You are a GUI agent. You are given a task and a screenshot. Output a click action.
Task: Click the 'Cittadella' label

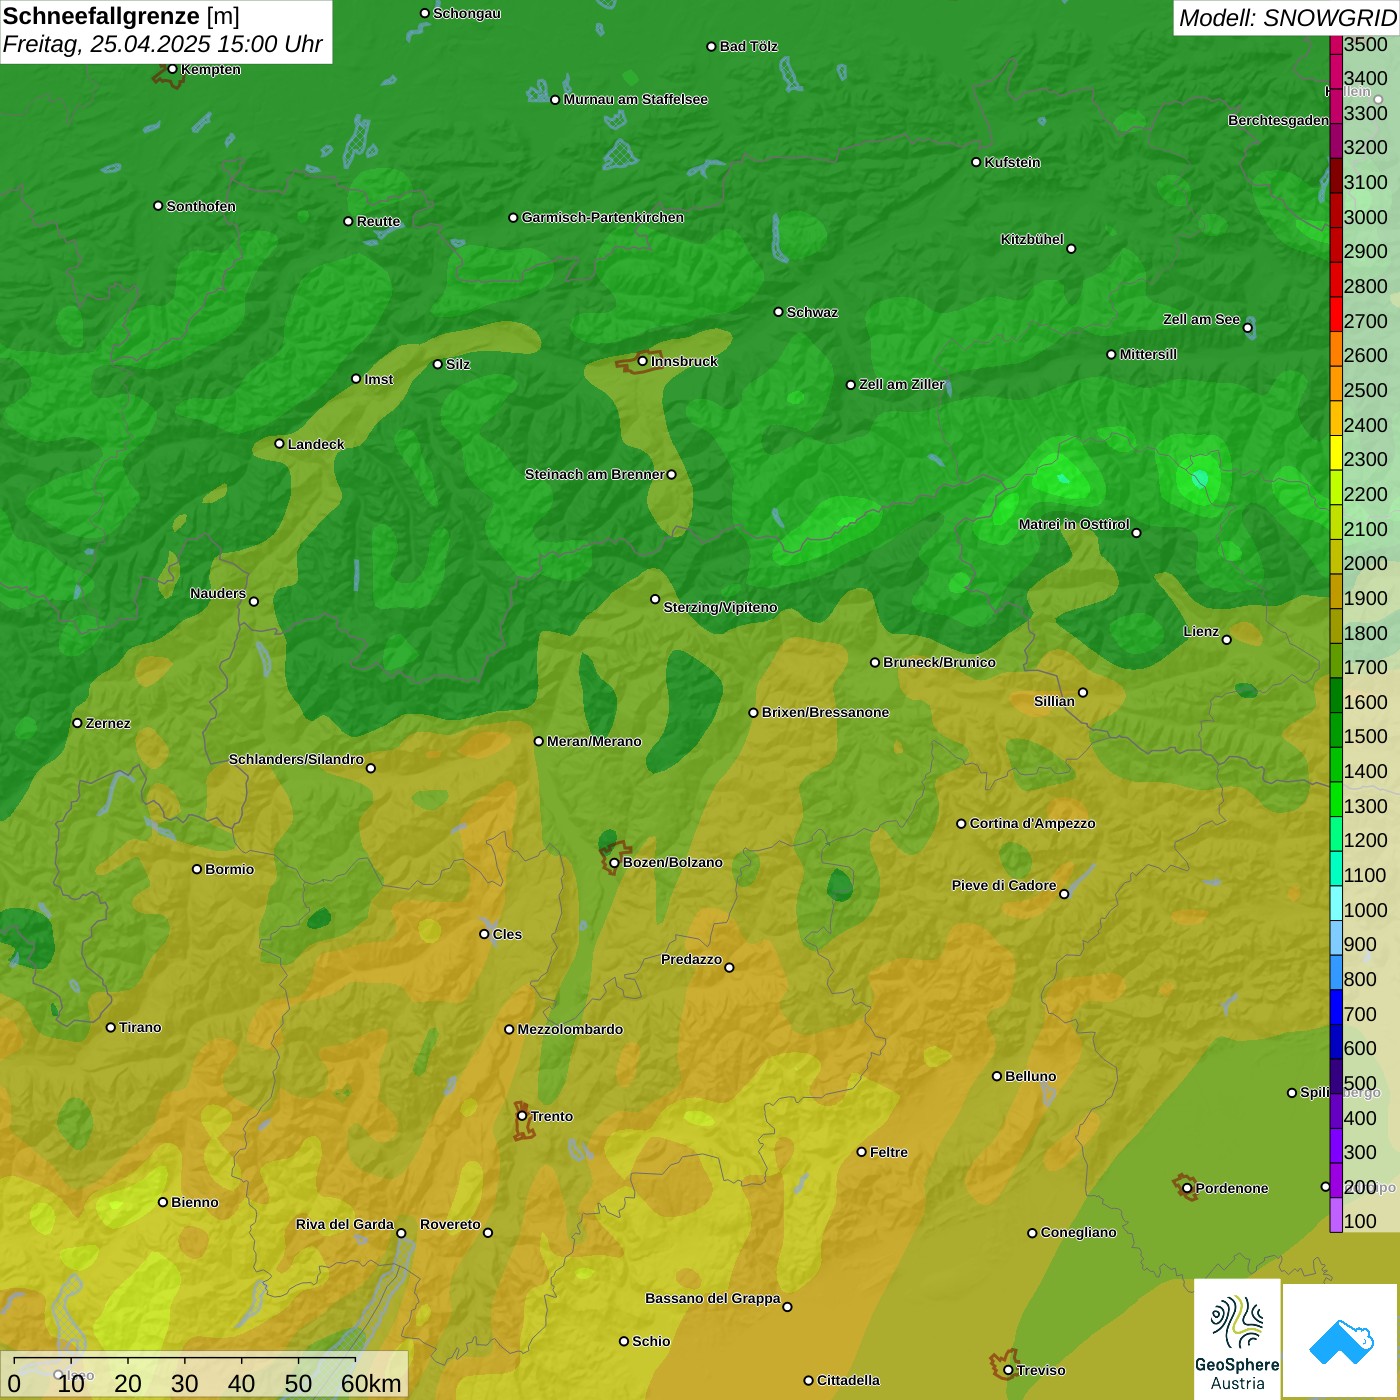pyautogui.click(x=848, y=1380)
